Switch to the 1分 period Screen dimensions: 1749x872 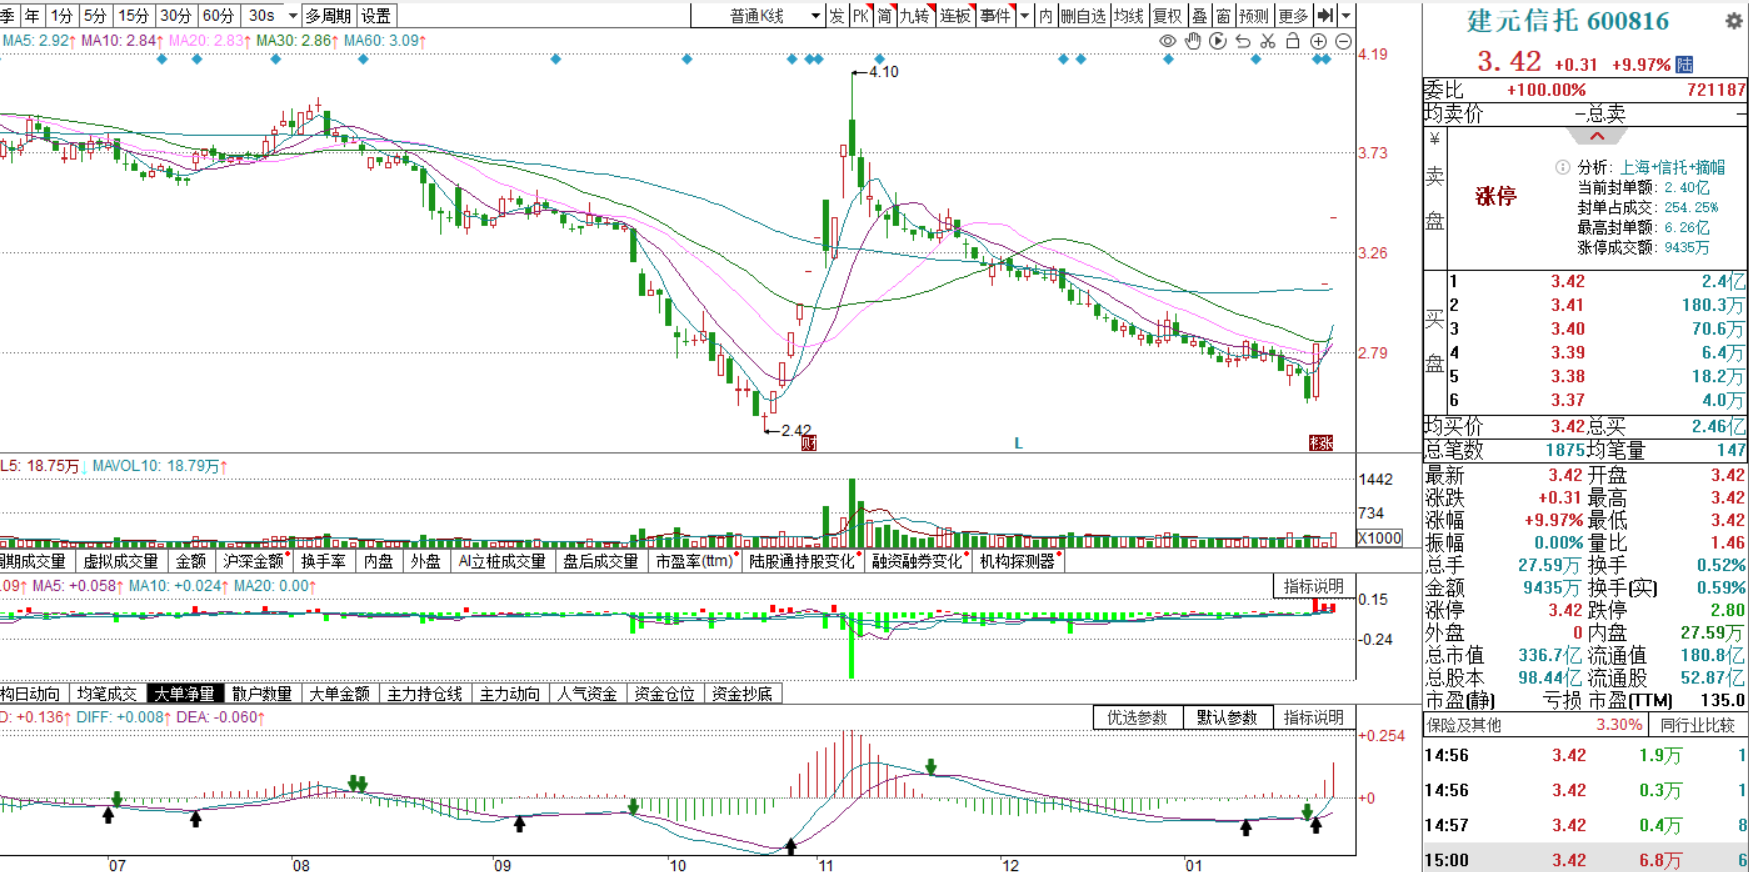point(62,15)
